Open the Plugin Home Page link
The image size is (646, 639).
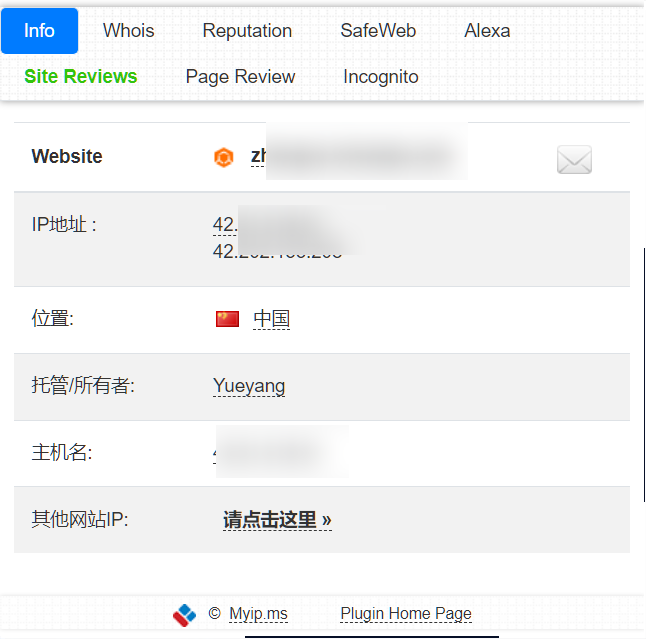[405, 614]
